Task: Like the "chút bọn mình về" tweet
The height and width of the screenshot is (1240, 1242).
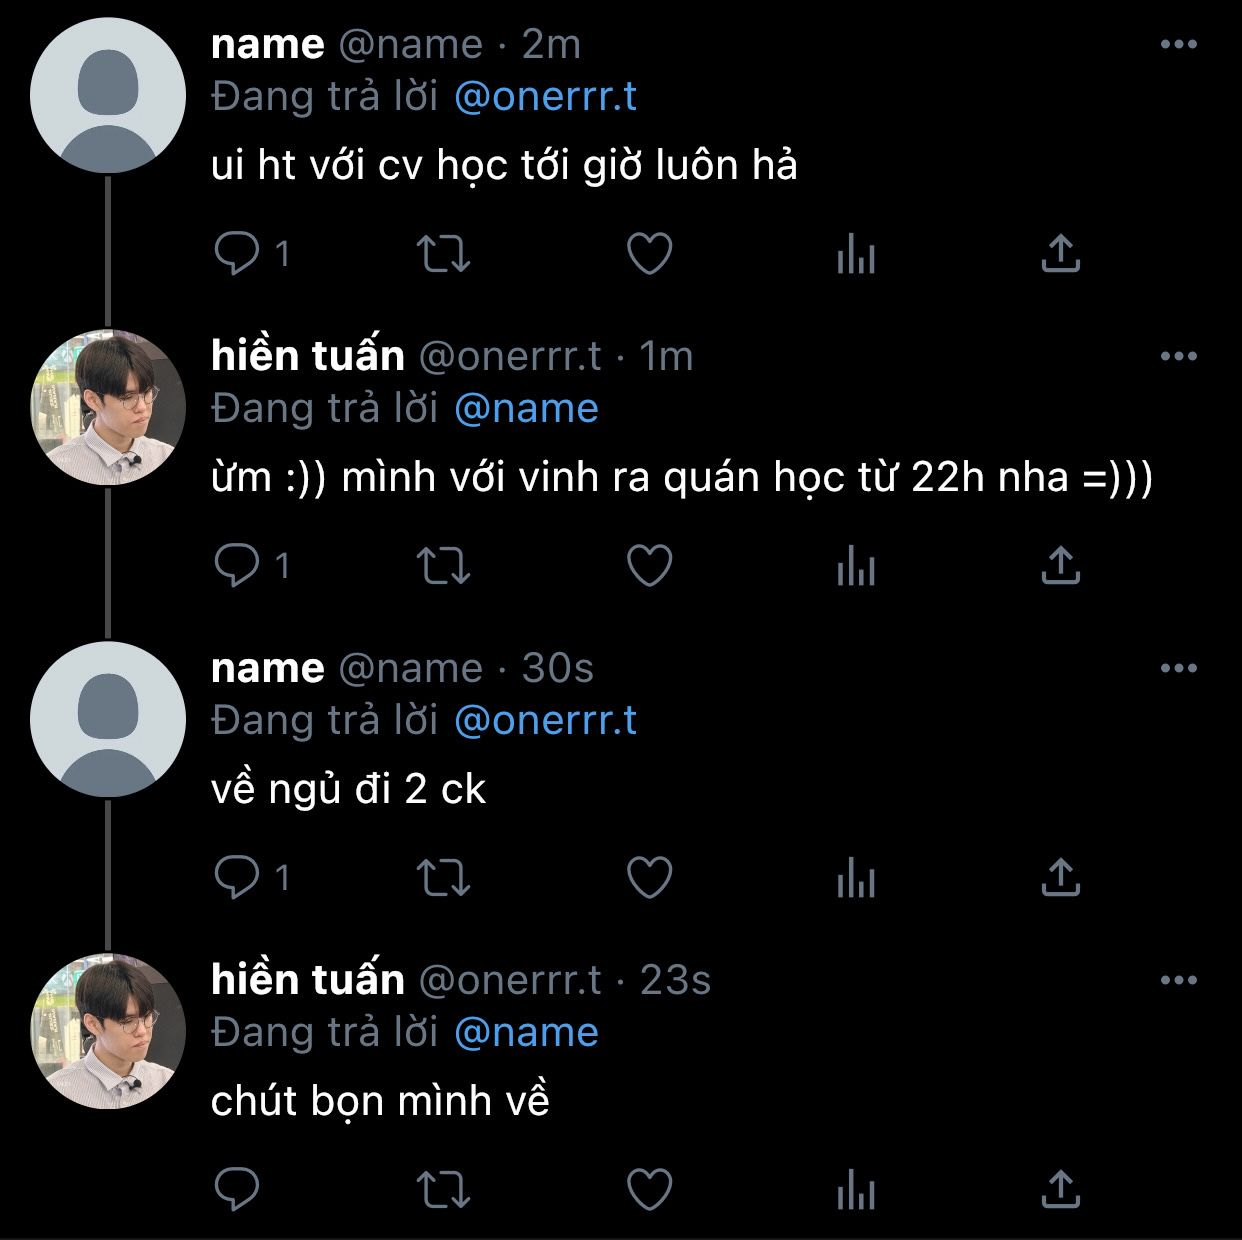Action: [649, 1190]
